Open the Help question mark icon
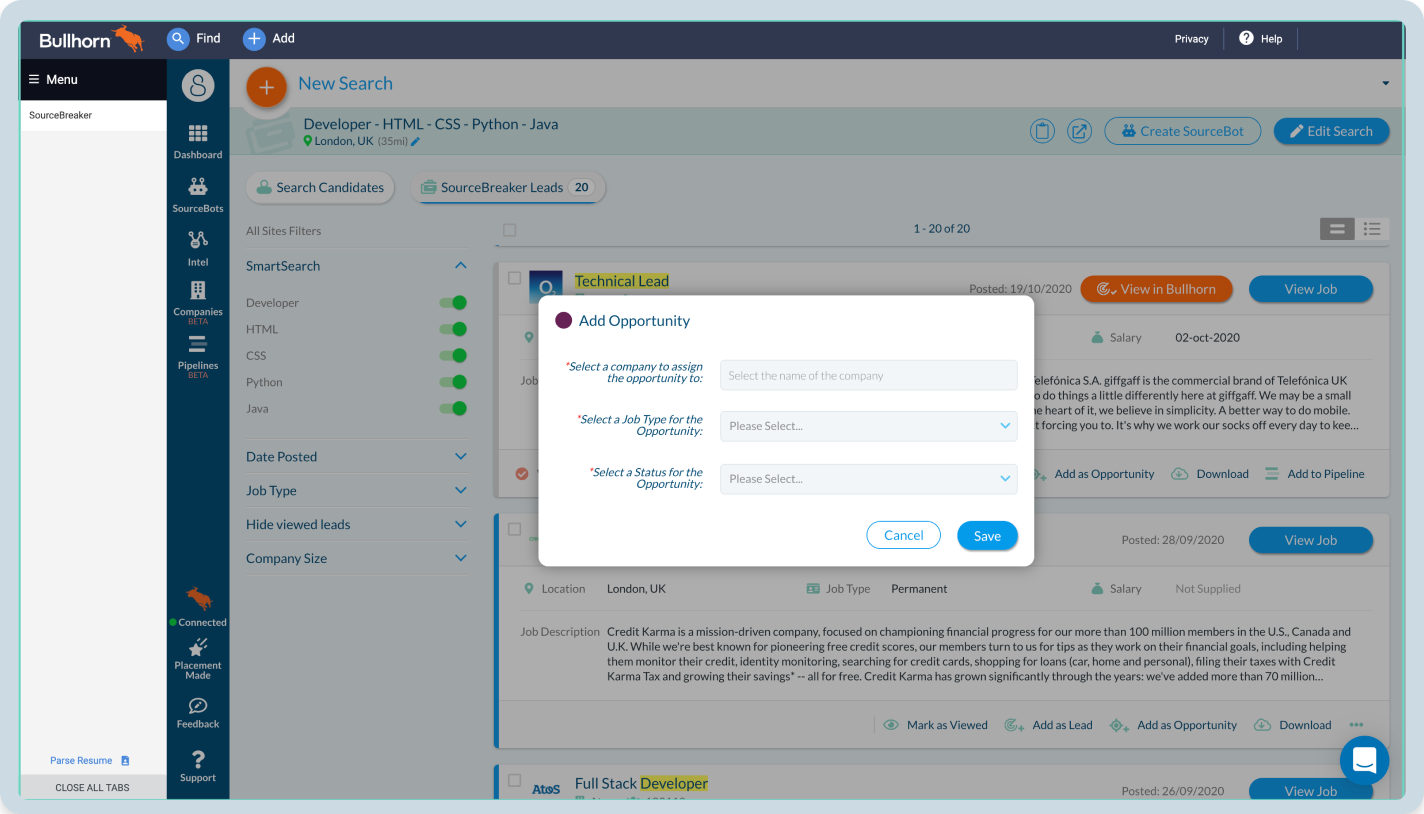Viewport: 1424px width, 814px height. tap(1246, 38)
